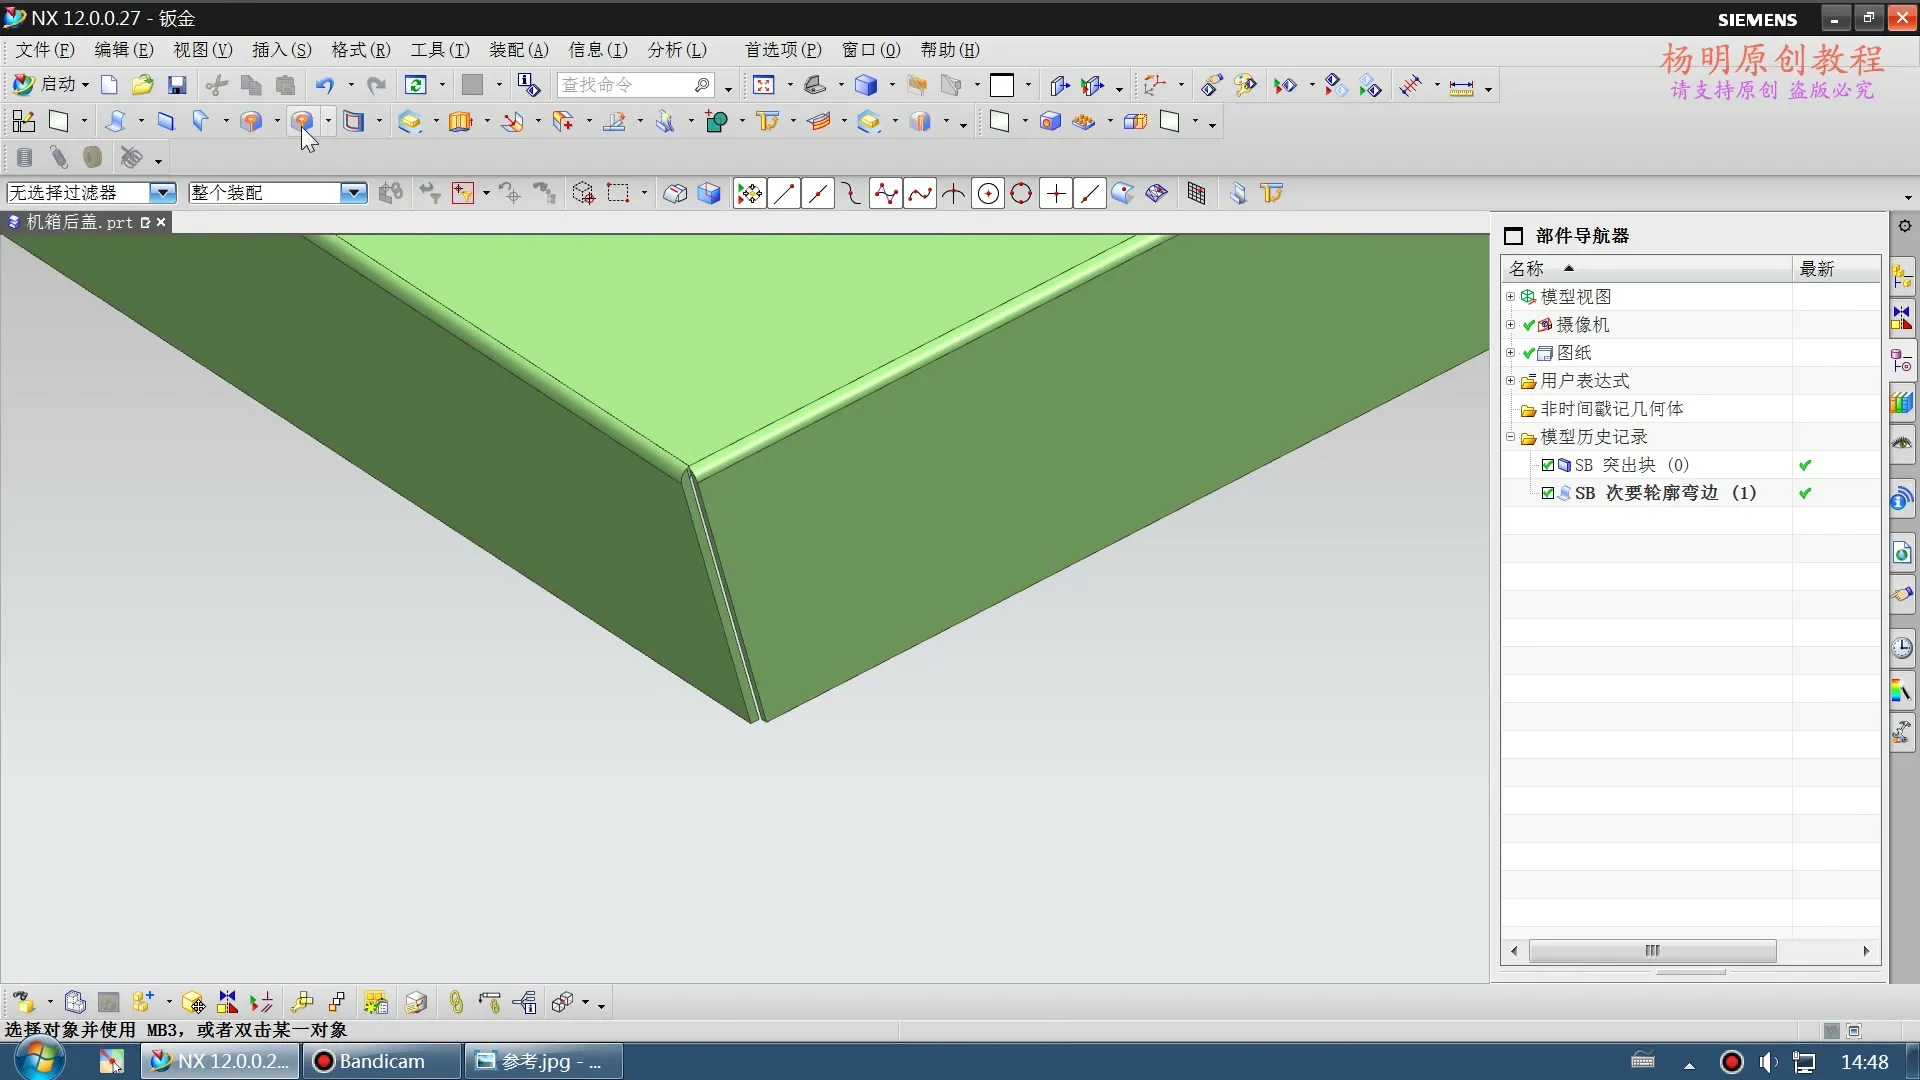
Task: Open the 分析(L) menu
Action: pos(676,50)
